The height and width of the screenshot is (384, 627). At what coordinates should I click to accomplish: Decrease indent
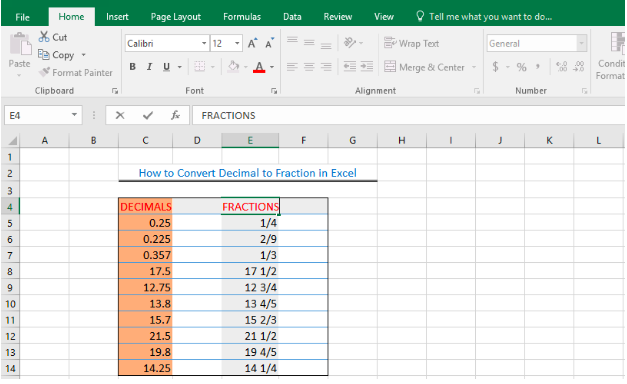click(x=350, y=66)
